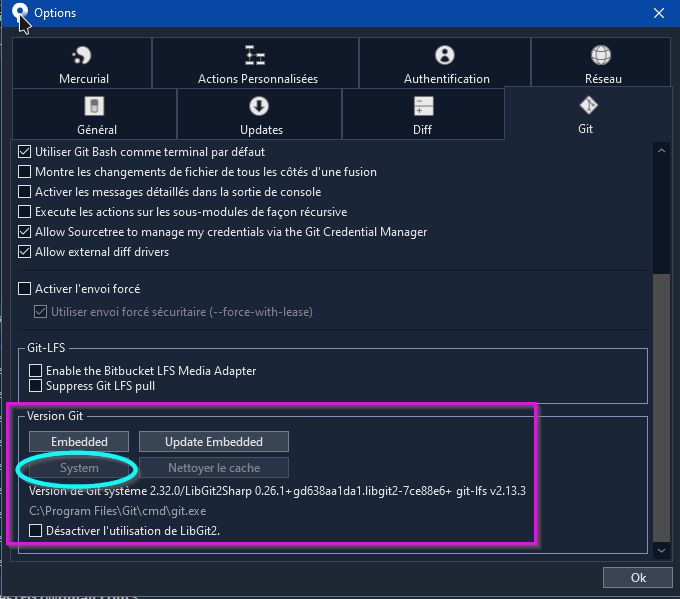Open the Authentification tab
This screenshot has height=599, width=680.
tap(445, 63)
